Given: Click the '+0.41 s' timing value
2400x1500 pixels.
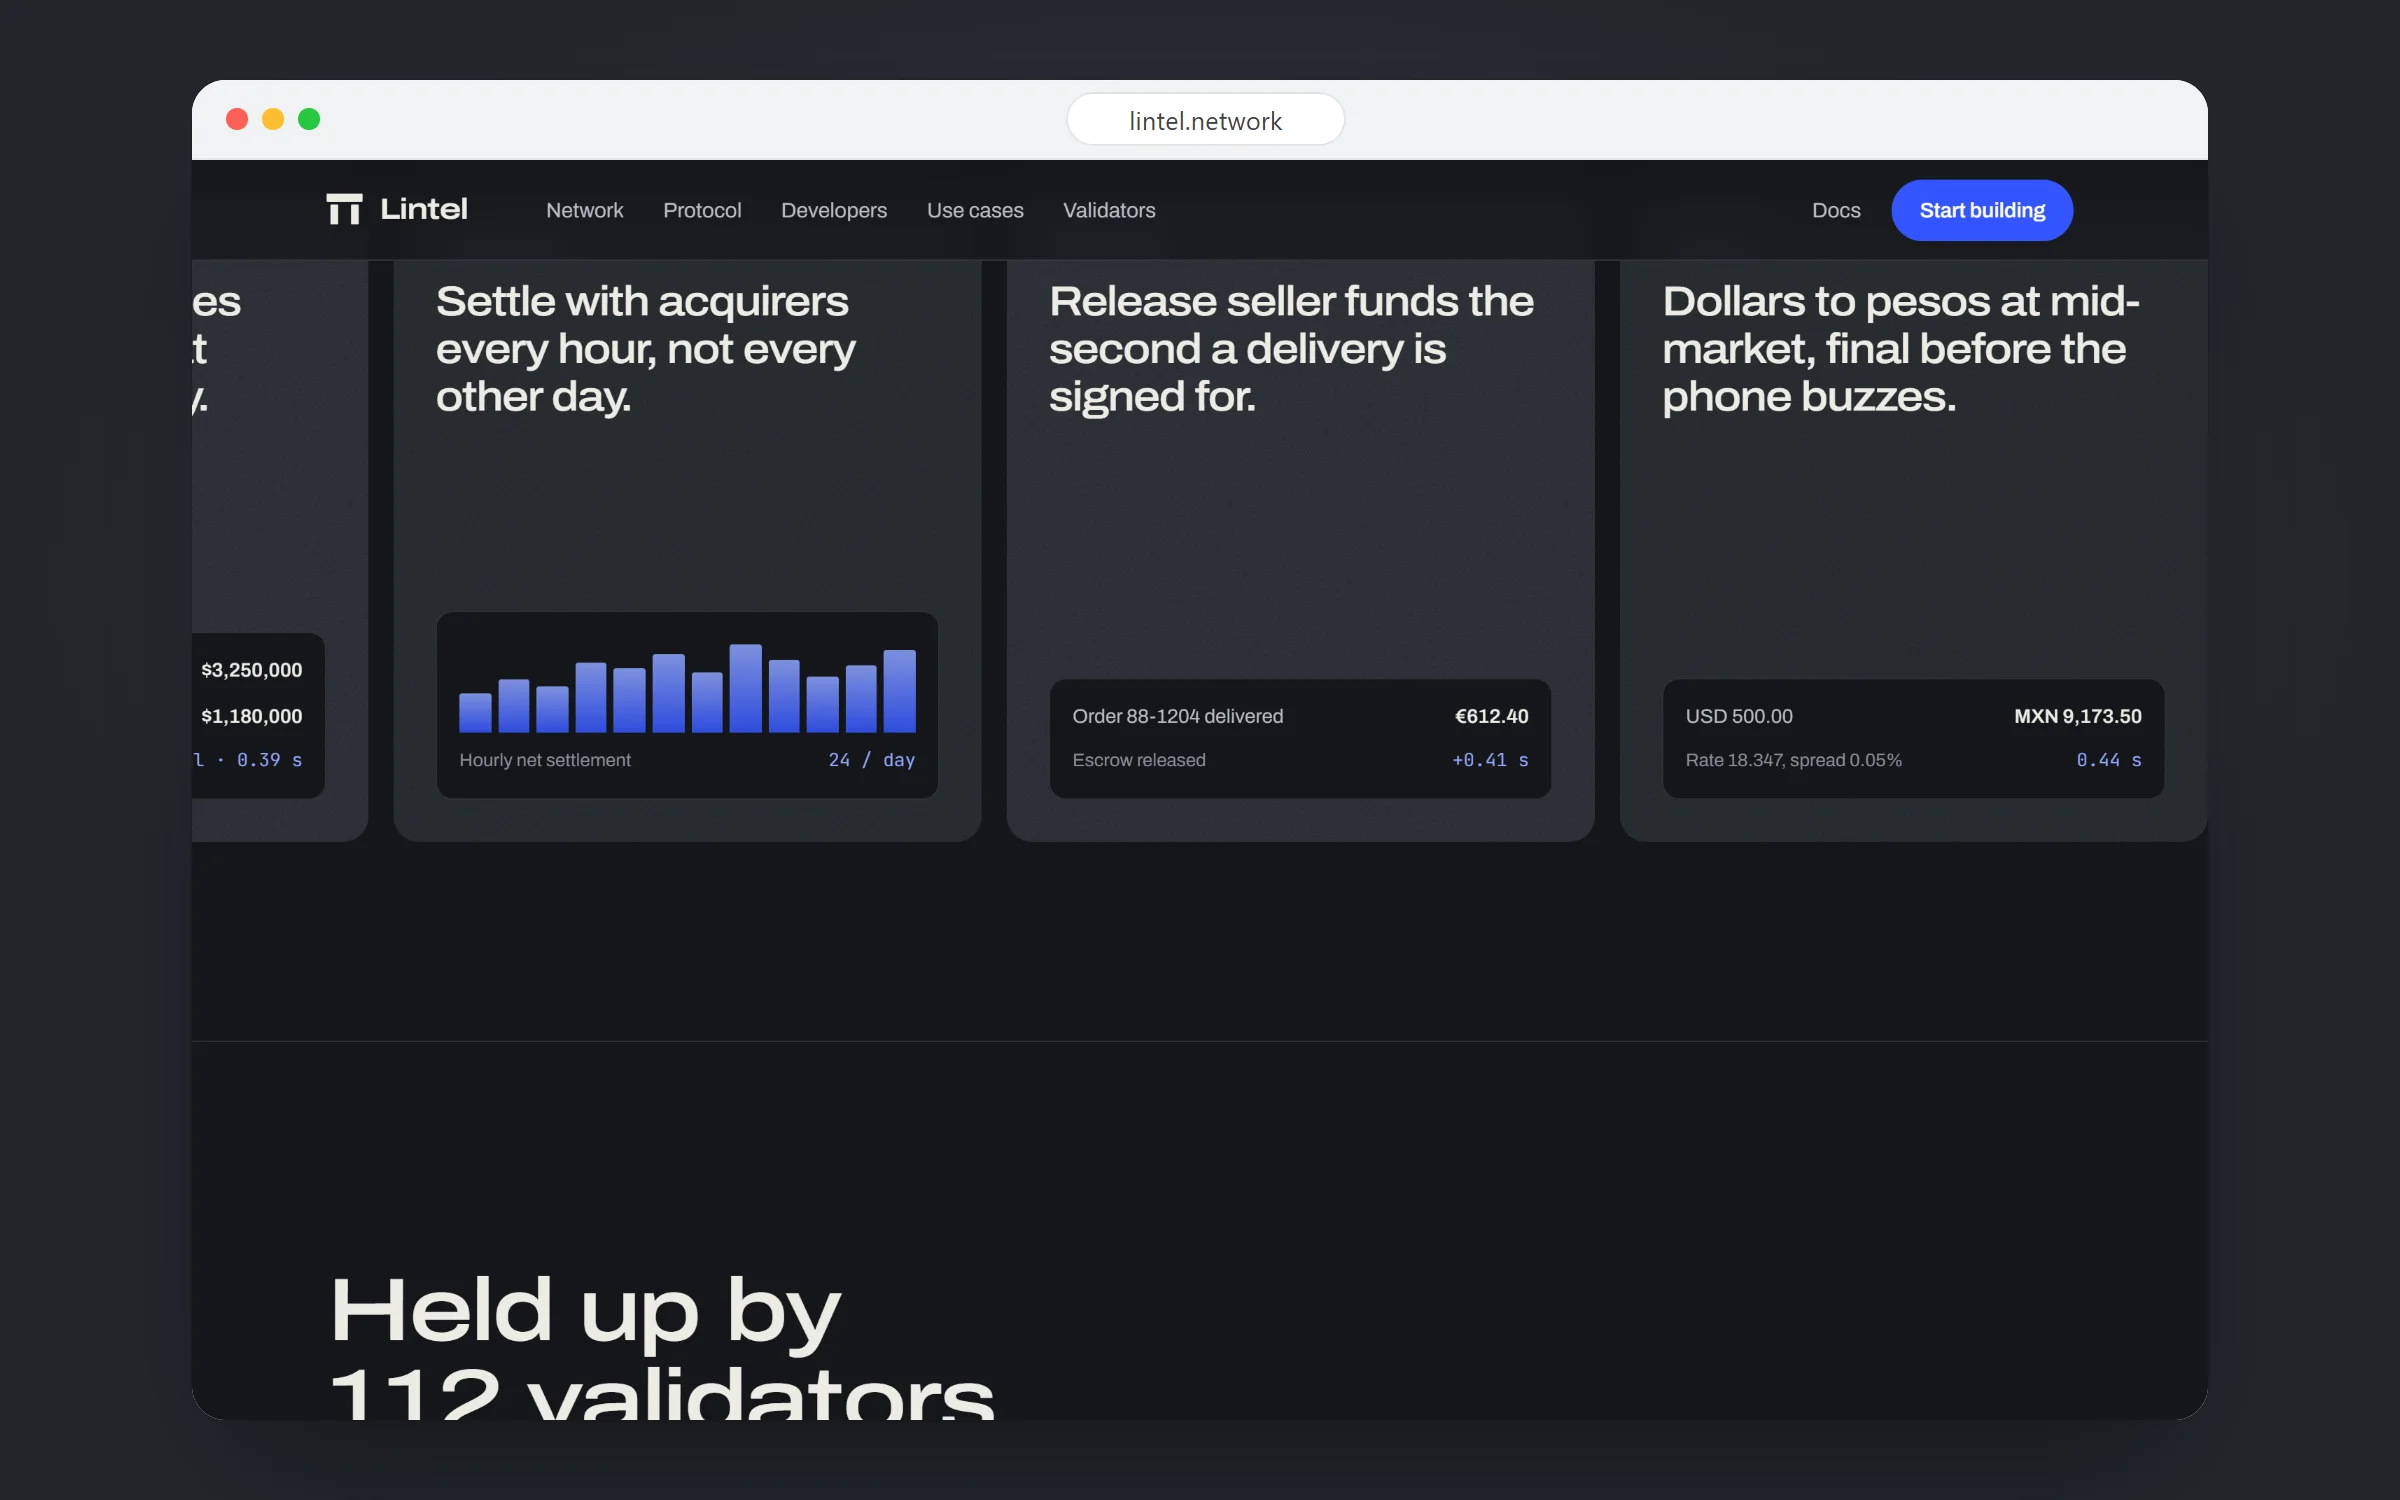Looking at the screenshot, I should (1490, 760).
